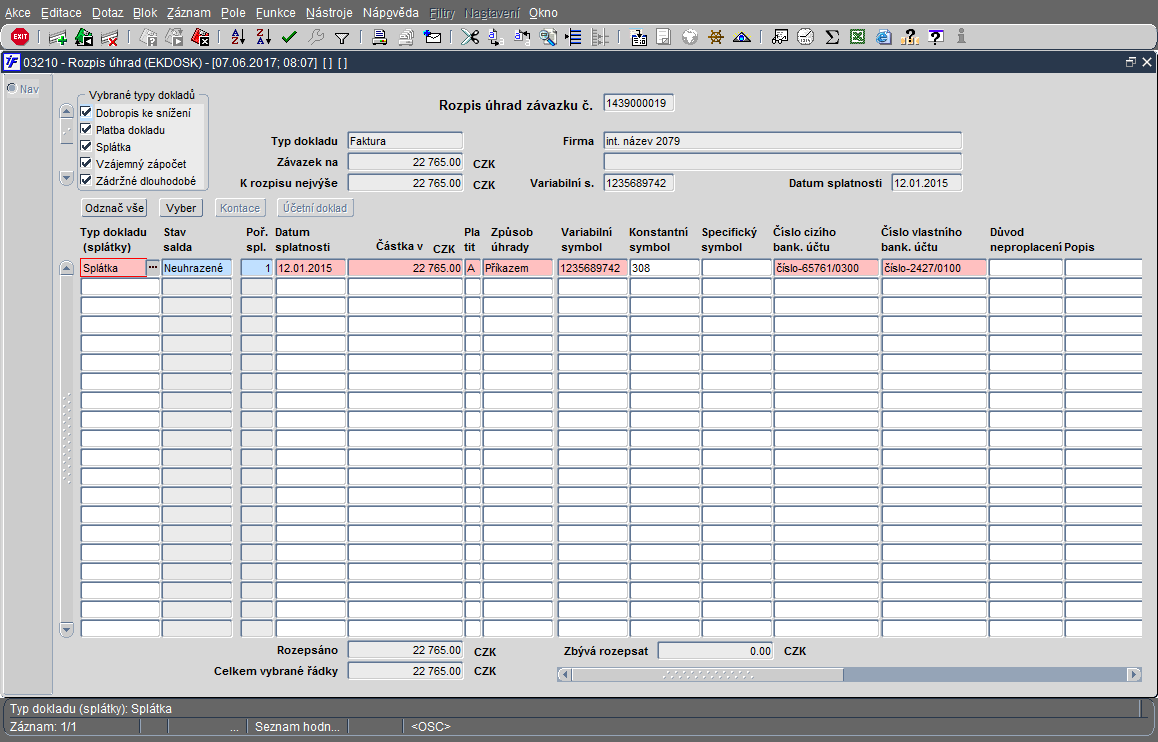
Task: Click the ship wheel navigation icon
Action: pos(715,37)
